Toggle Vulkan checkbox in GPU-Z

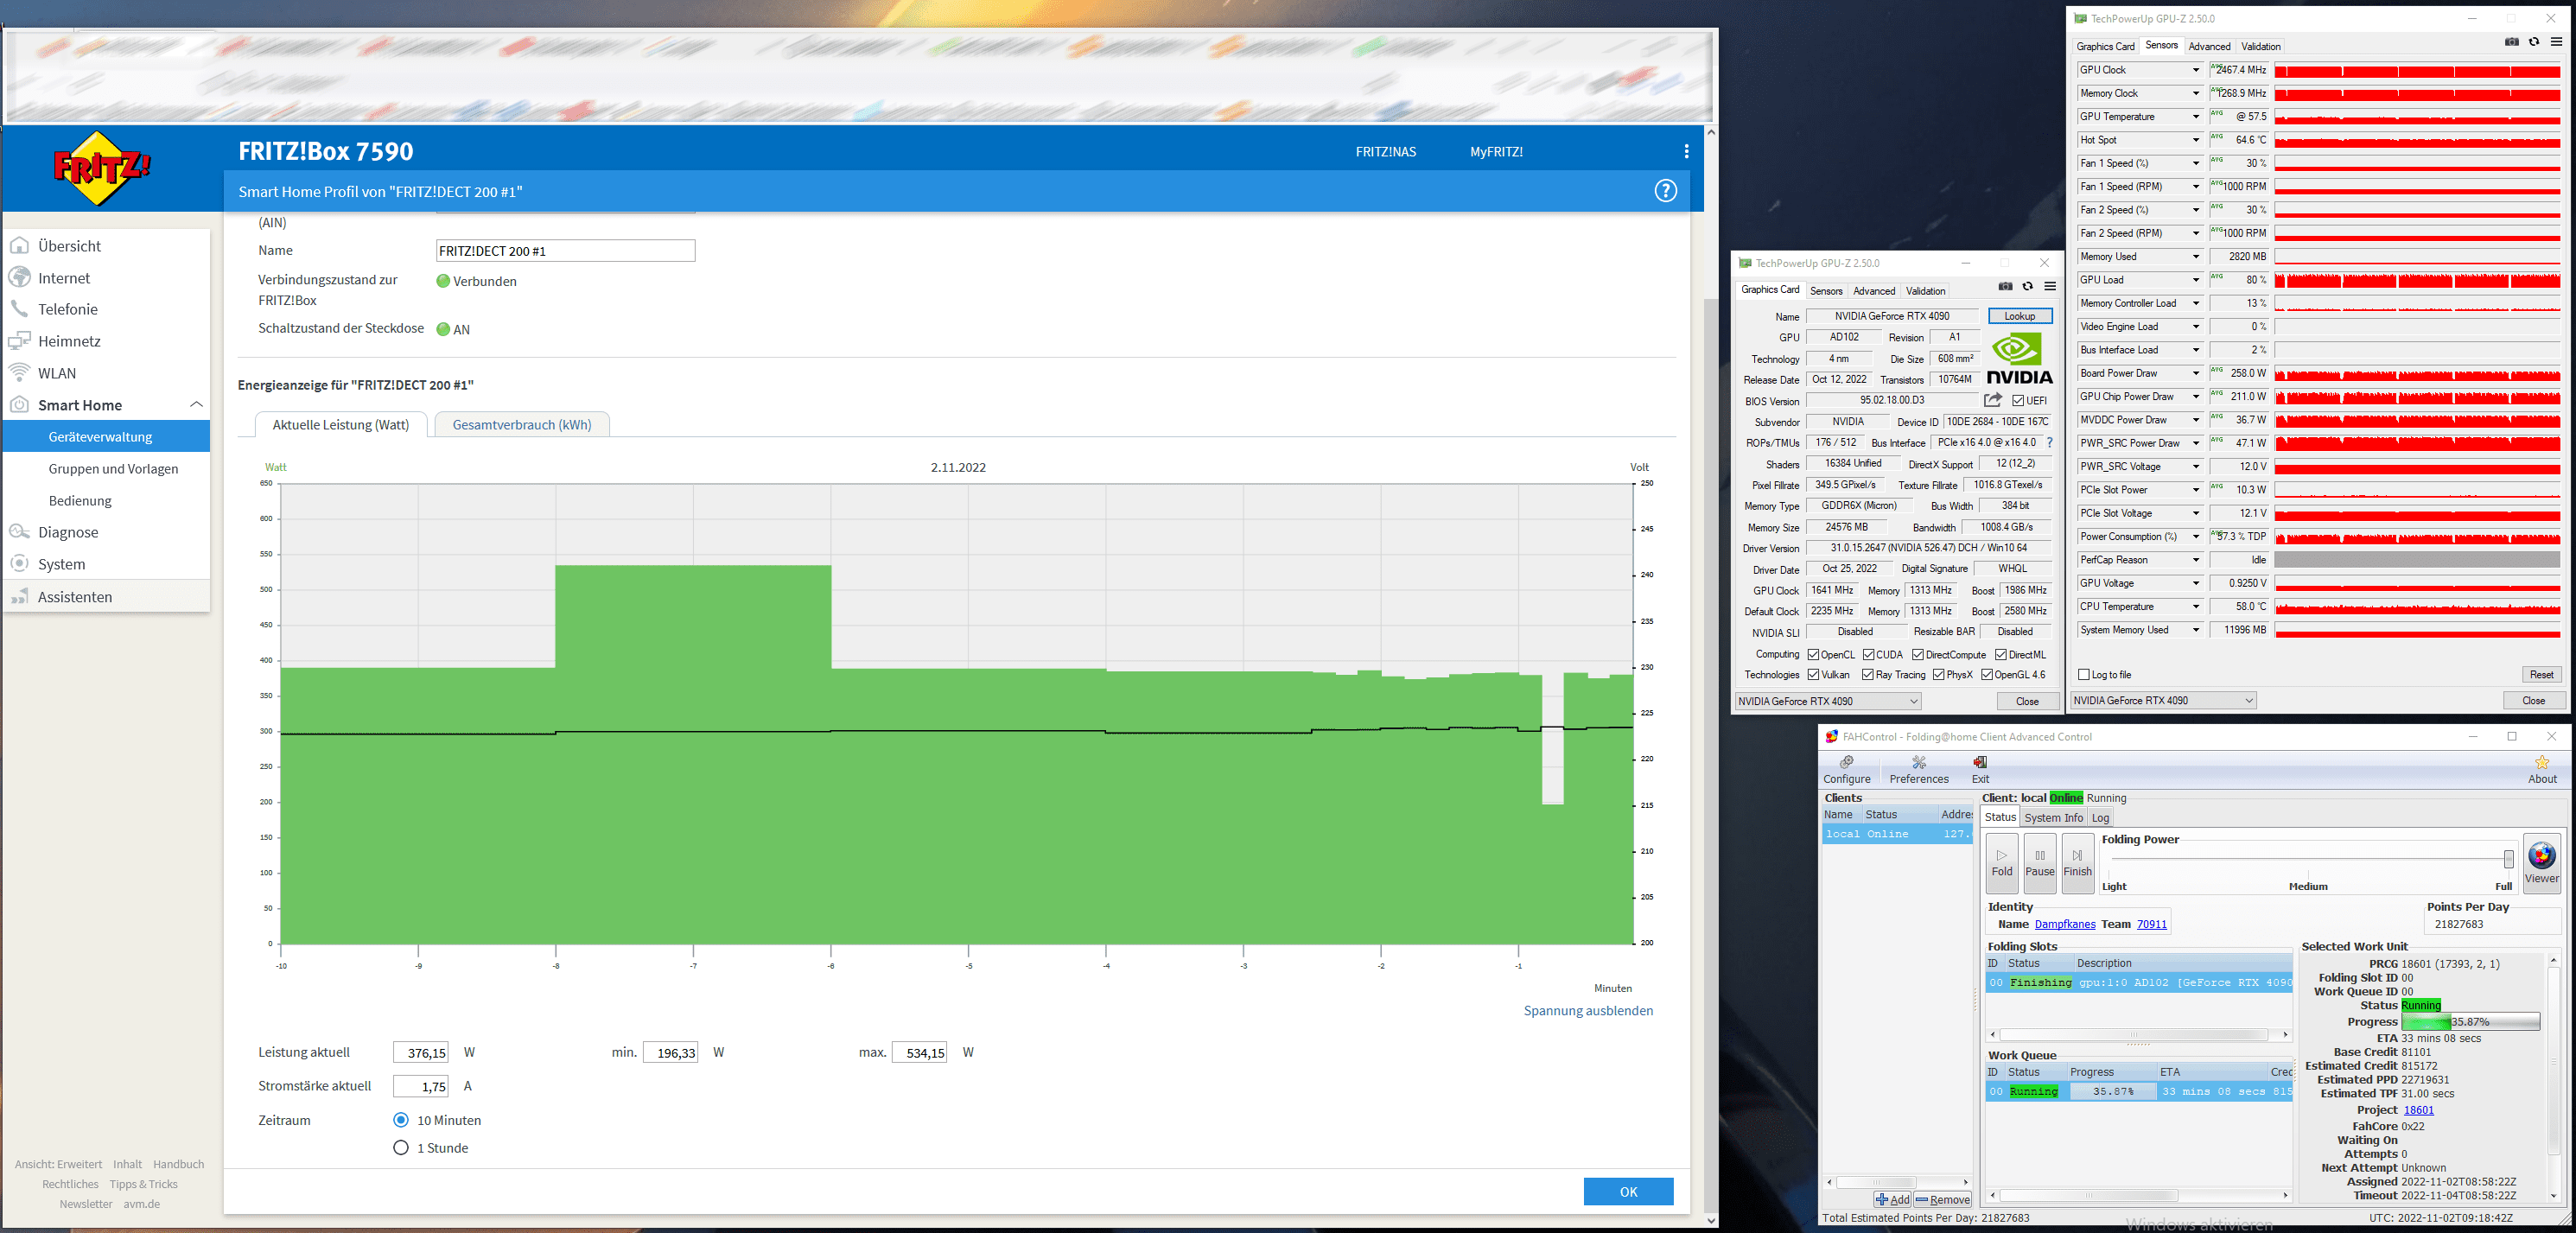1813,675
